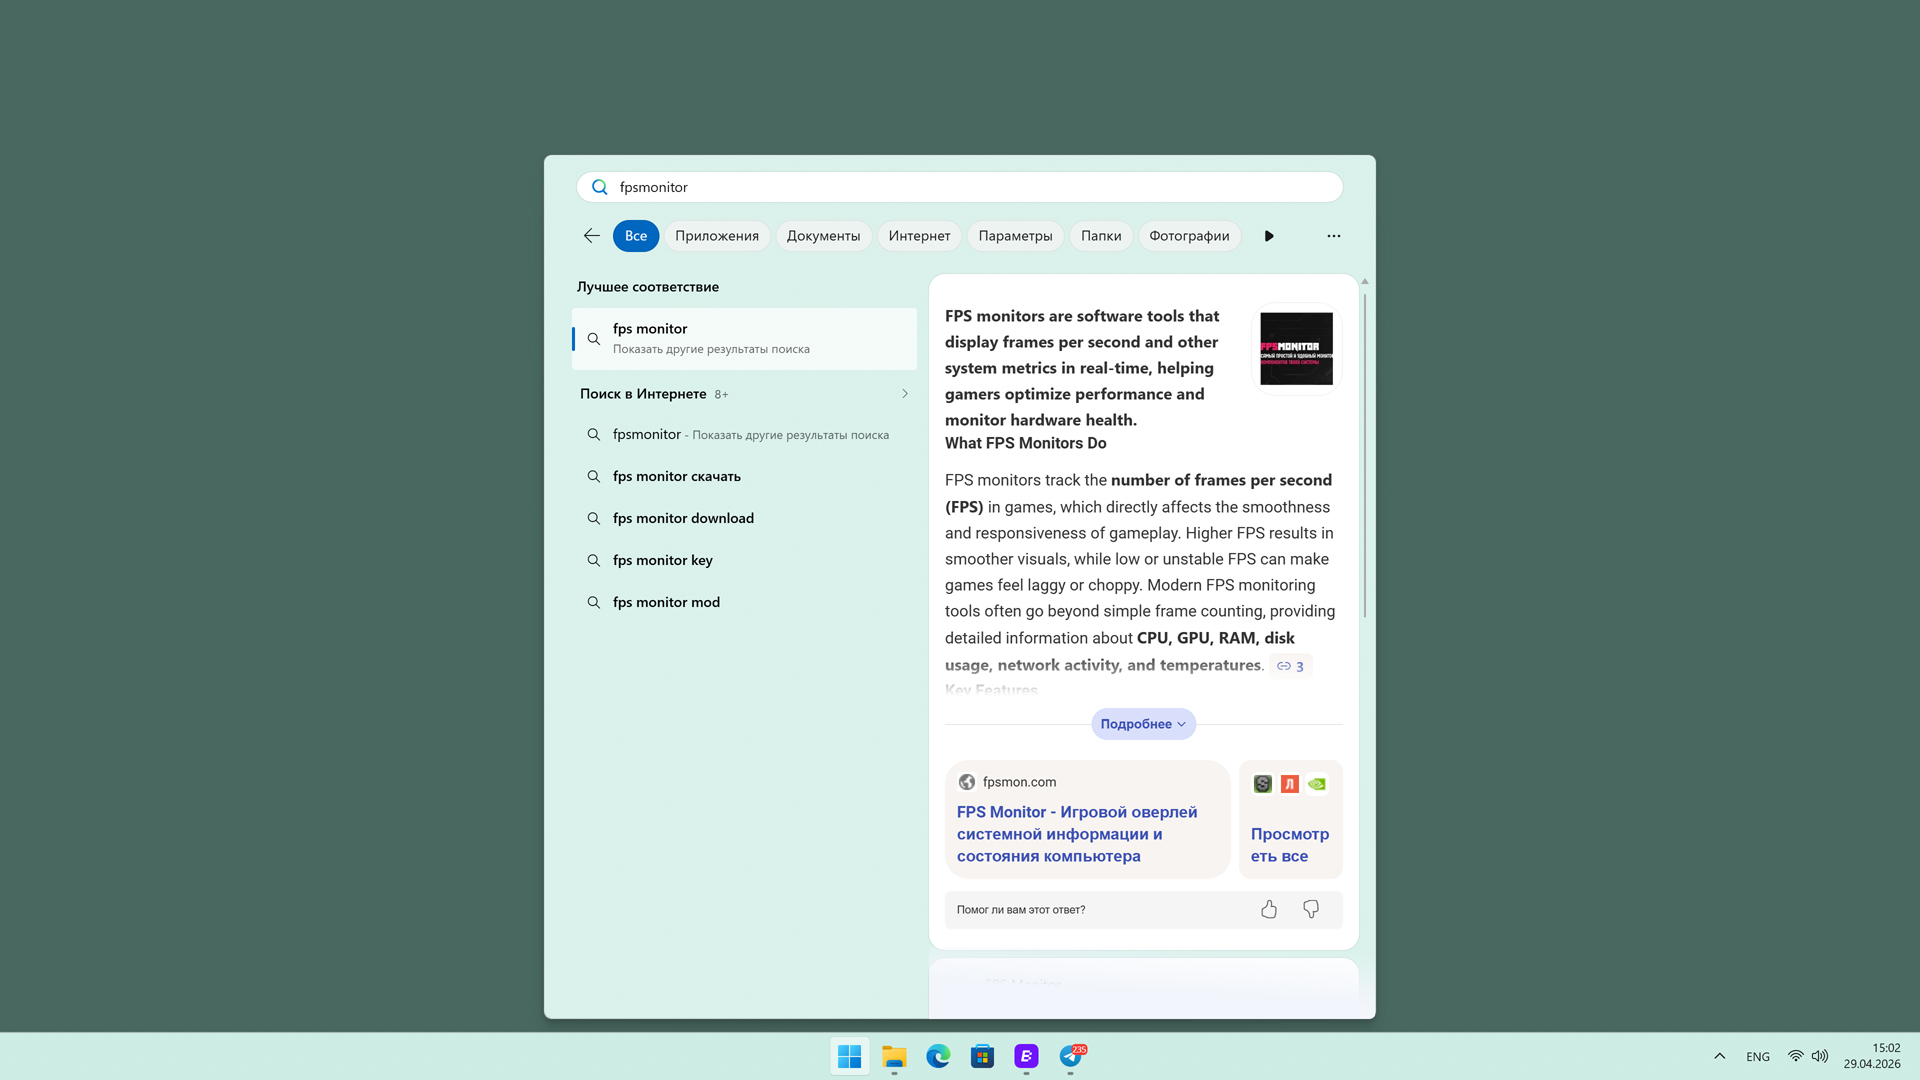The height and width of the screenshot is (1080, 1920).
Task: Open the fpsmon.com FPS Monitor link
Action: point(1076,834)
